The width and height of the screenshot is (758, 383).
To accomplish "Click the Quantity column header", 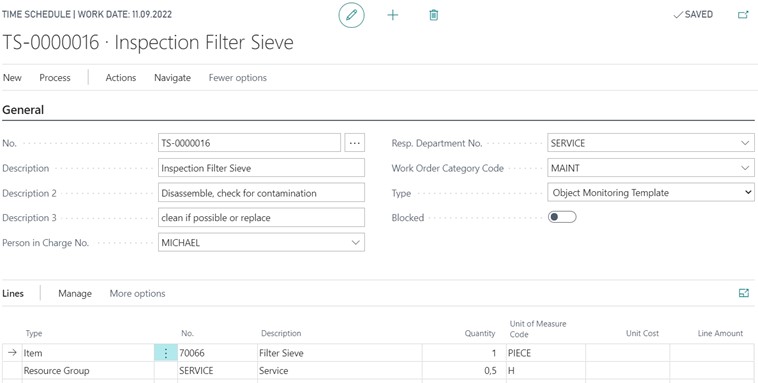I will click(x=480, y=333).
